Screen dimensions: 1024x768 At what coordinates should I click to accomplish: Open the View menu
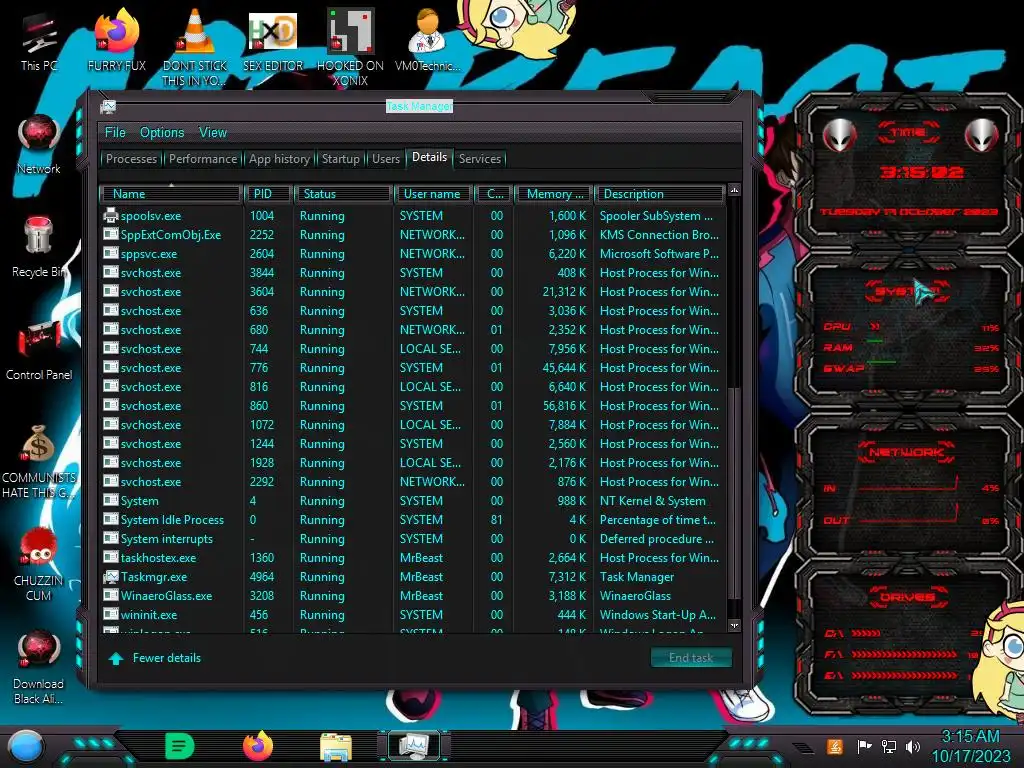213,133
